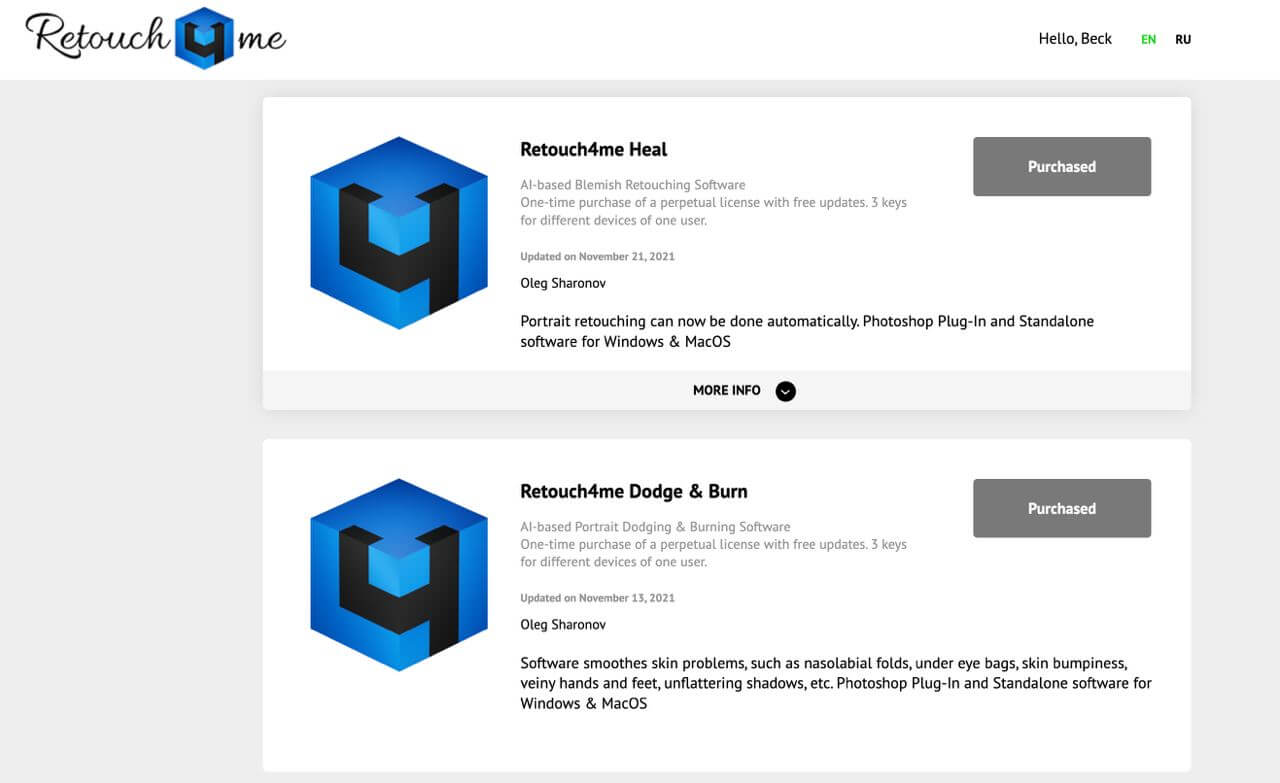The image size is (1280, 783).
Task: Select author Oleg Sharonov on Heal card
Action: 563,283
